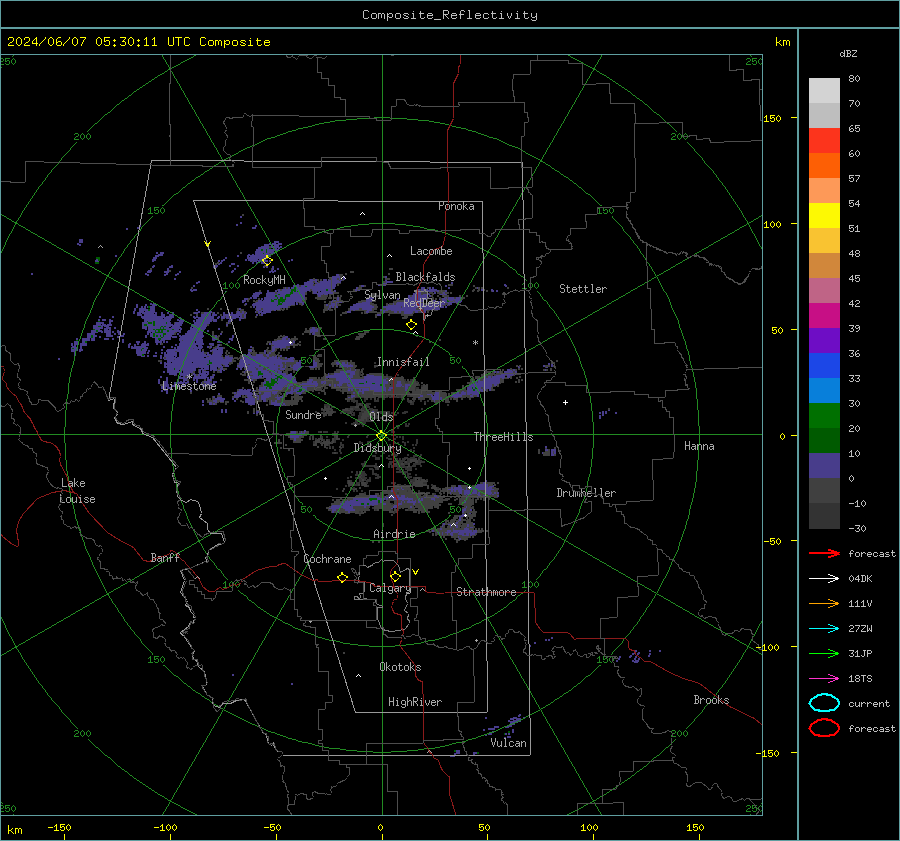Click the 33-36 dBZ blue swatch

coord(824,366)
